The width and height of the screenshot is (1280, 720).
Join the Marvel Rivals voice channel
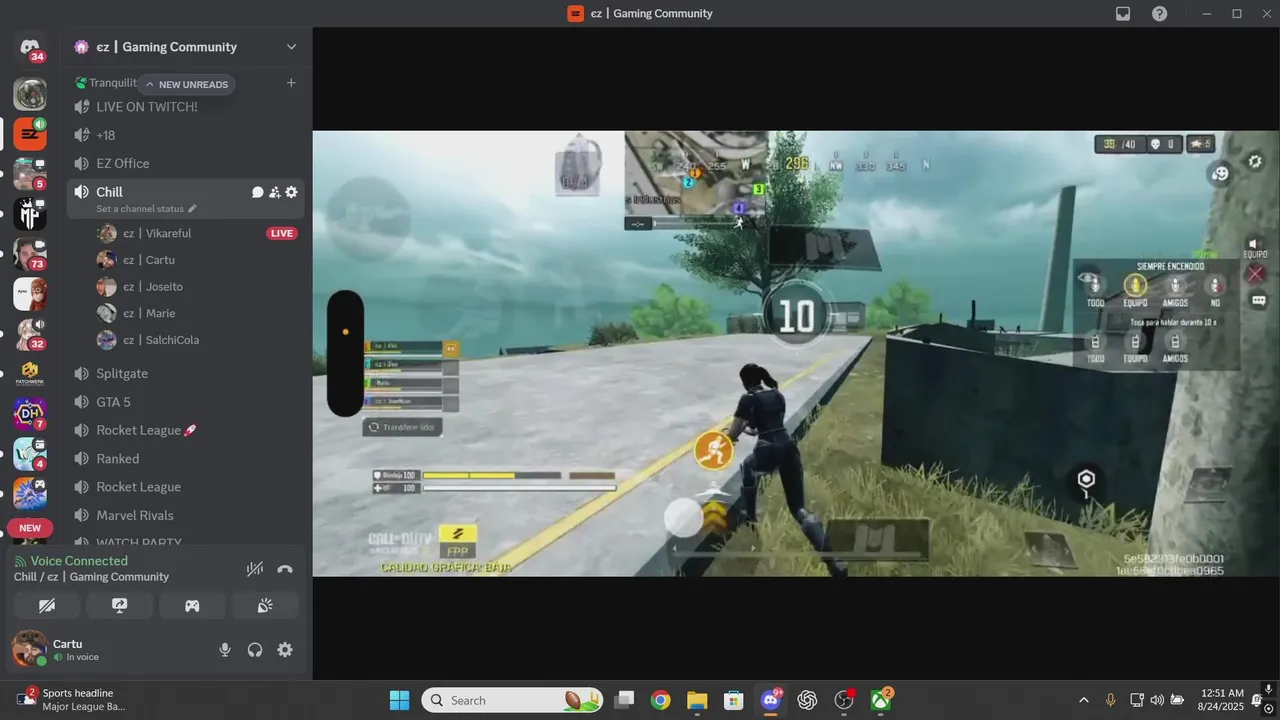186,515
